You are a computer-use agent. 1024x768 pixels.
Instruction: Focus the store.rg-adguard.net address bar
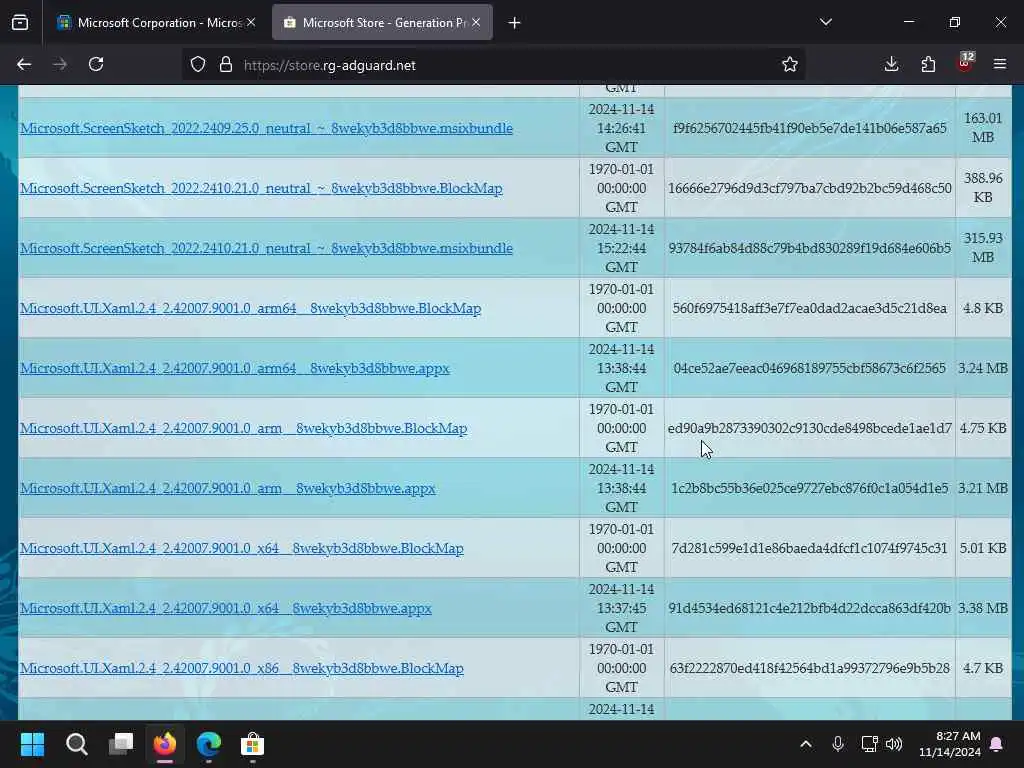click(496, 65)
